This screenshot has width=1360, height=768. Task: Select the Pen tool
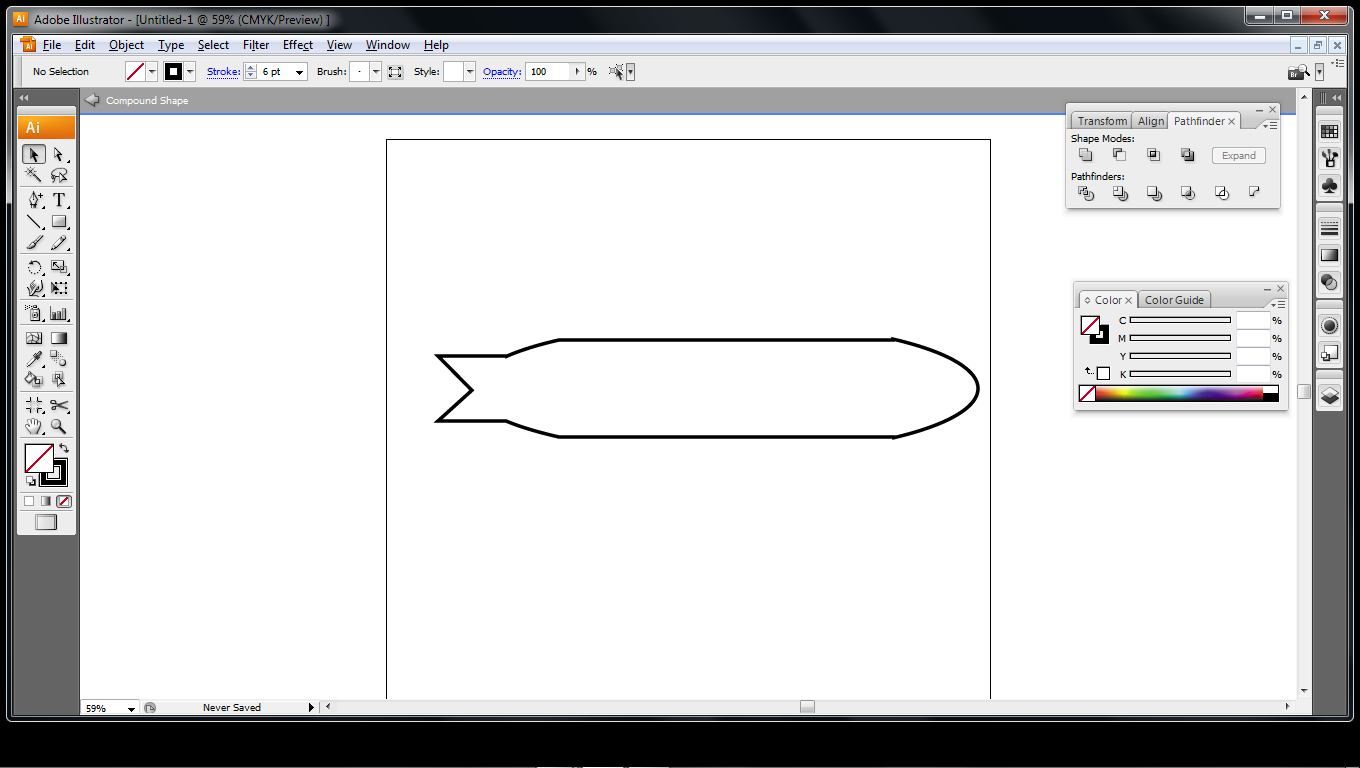pos(34,200)
